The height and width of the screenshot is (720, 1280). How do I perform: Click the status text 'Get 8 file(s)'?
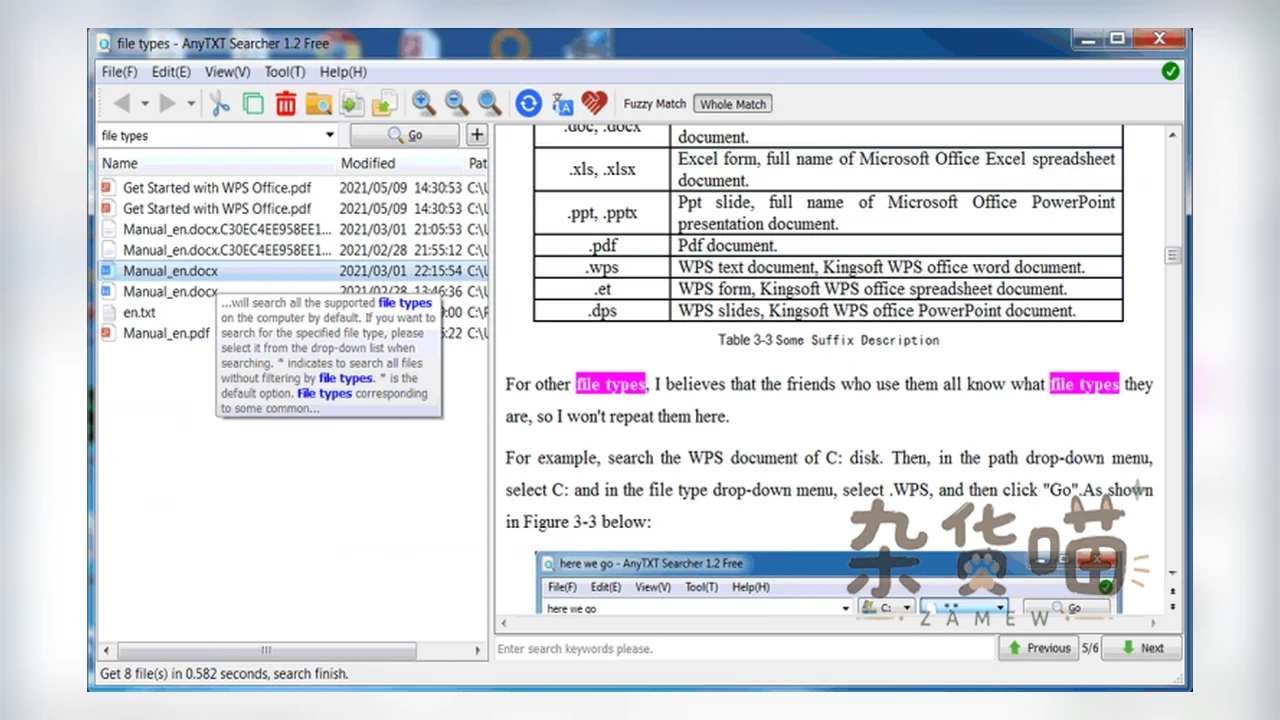pos(140,674)
